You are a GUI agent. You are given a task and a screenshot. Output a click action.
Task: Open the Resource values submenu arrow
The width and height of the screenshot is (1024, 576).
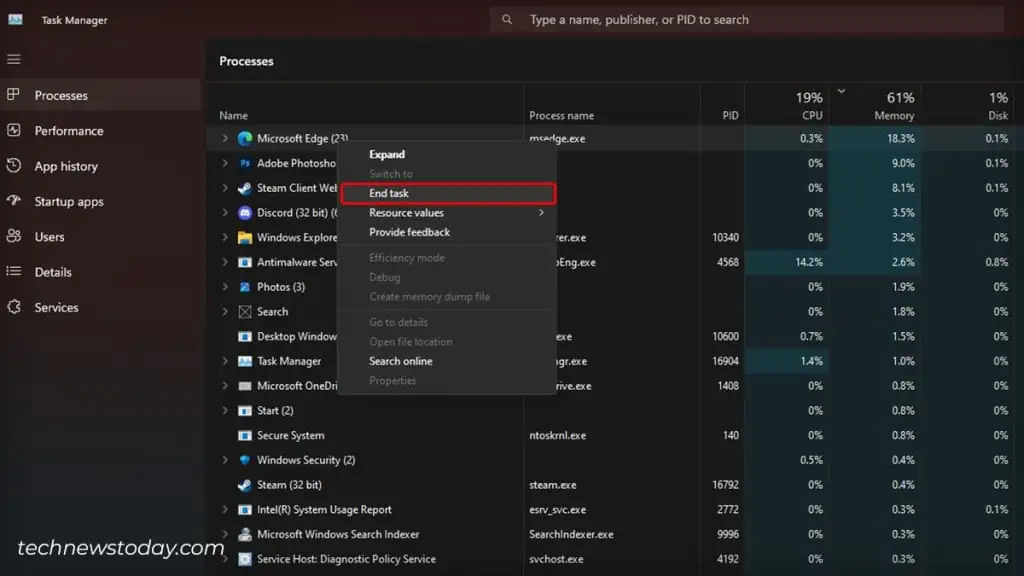point(541,213)
